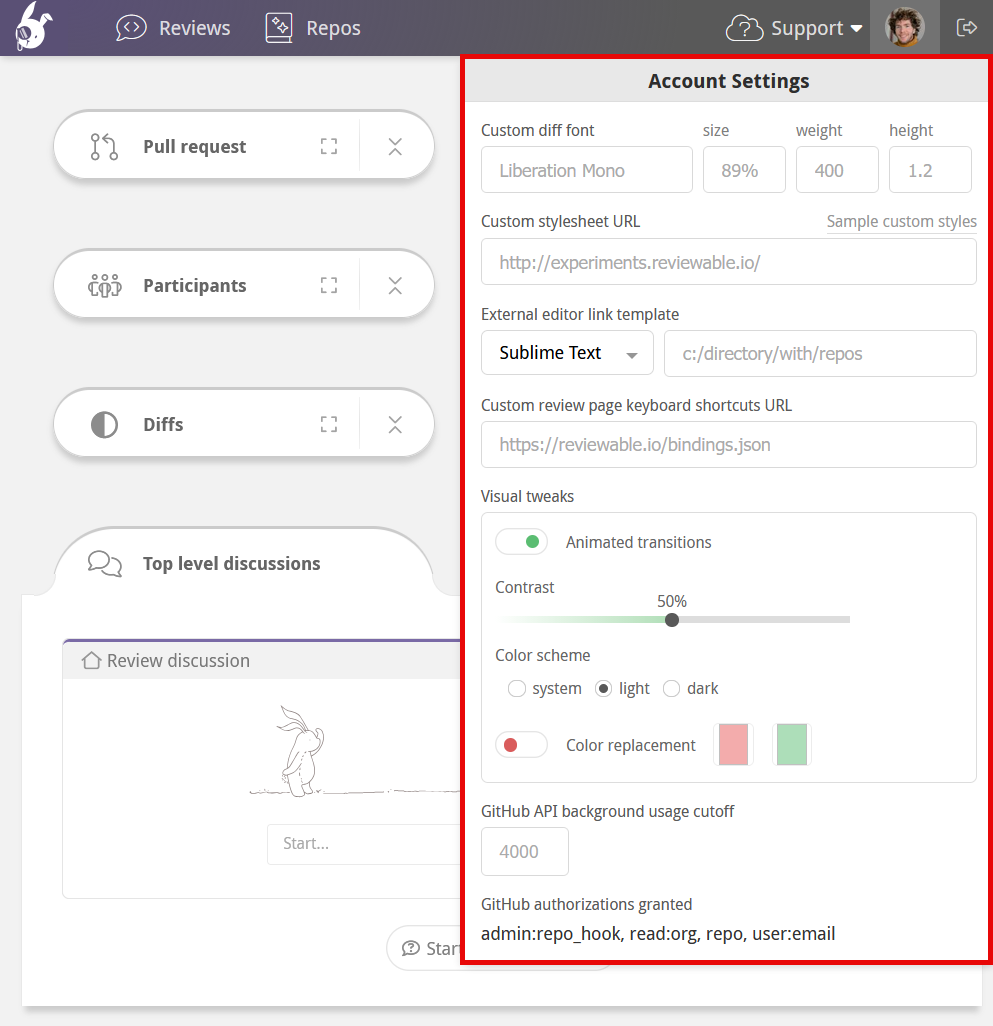The height and width of the screenshot is (1026, 993).
Task: Open the Sample custom styles link
Action: click(x=900, y=221)
